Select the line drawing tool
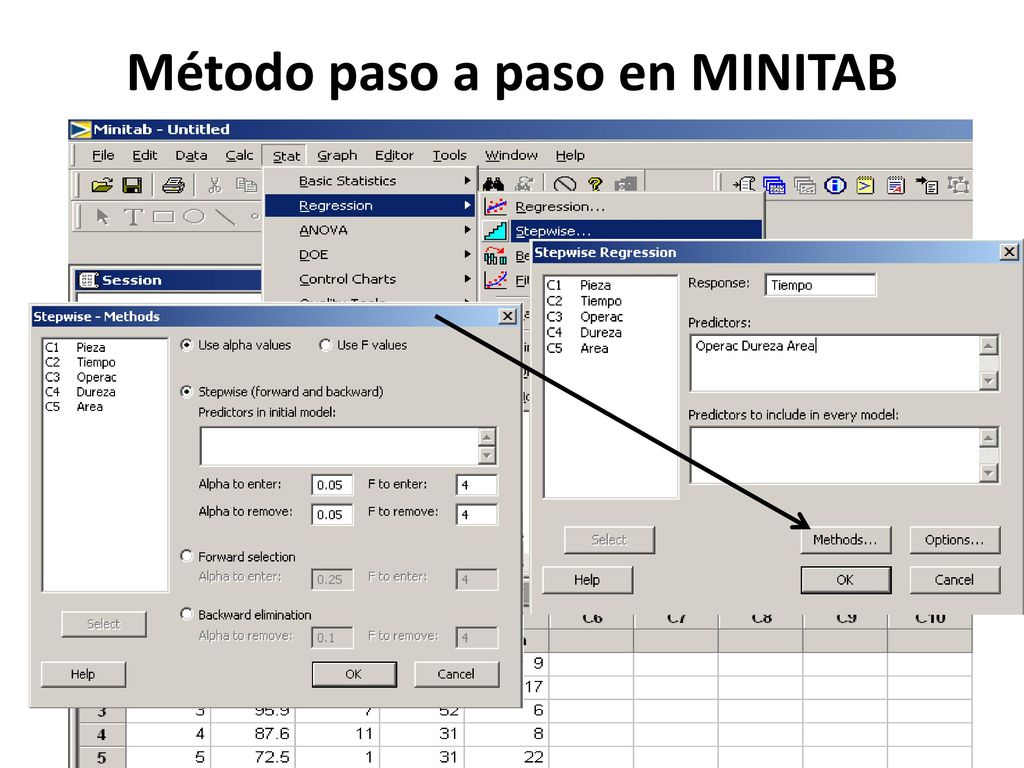This screenshot has height=768, width=1024. [225, 216]
